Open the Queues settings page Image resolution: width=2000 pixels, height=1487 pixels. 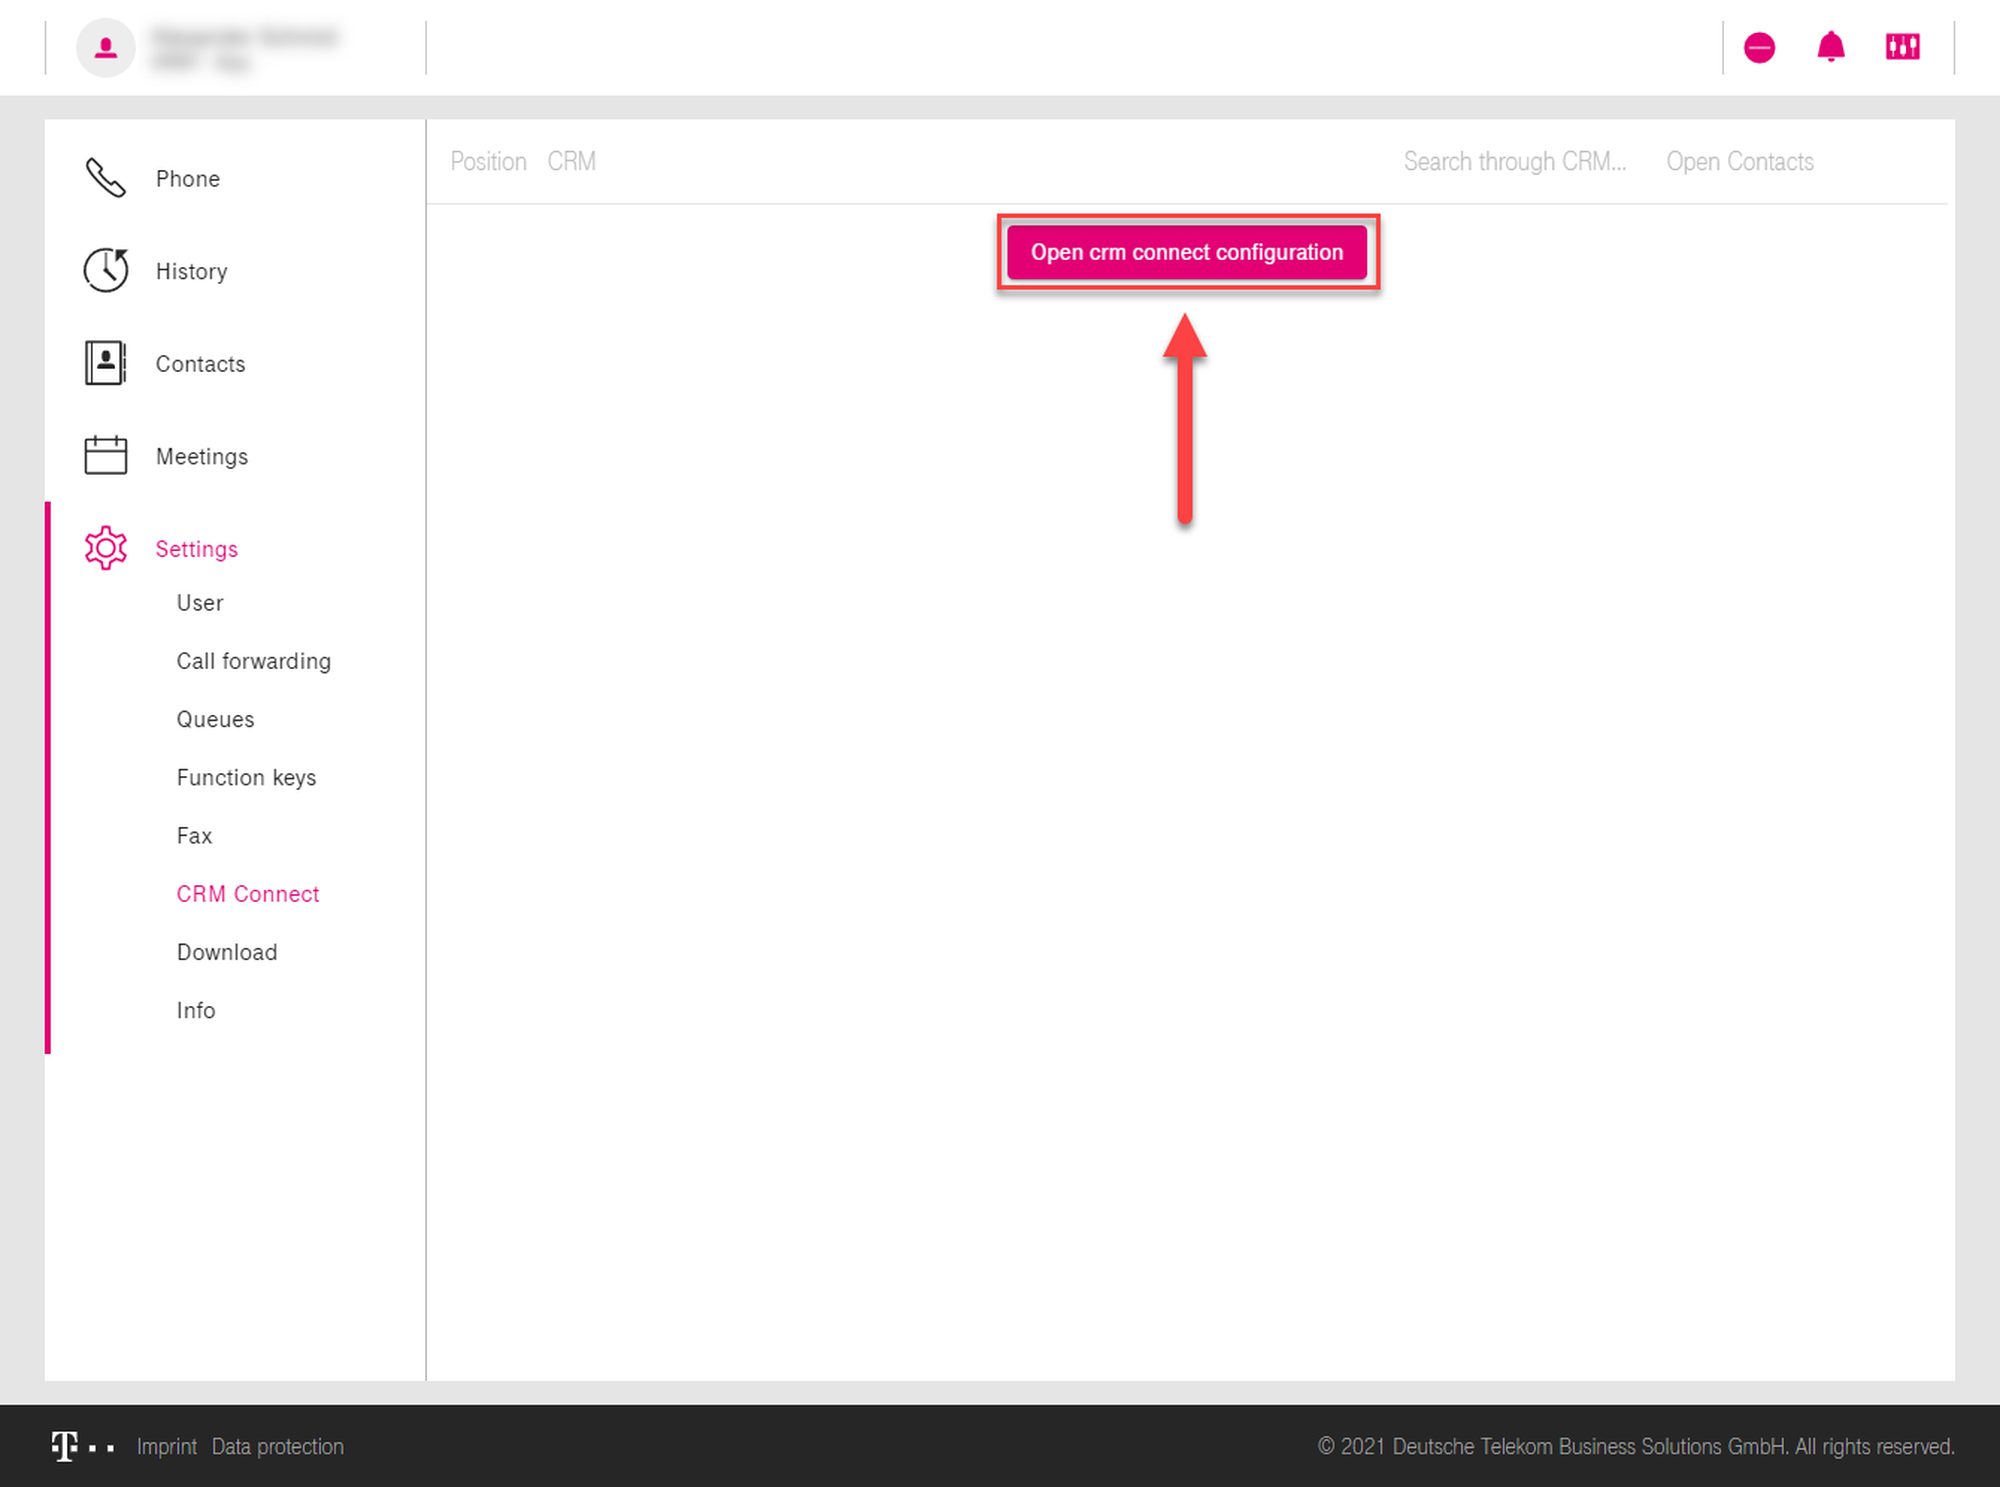coord(215,719)
